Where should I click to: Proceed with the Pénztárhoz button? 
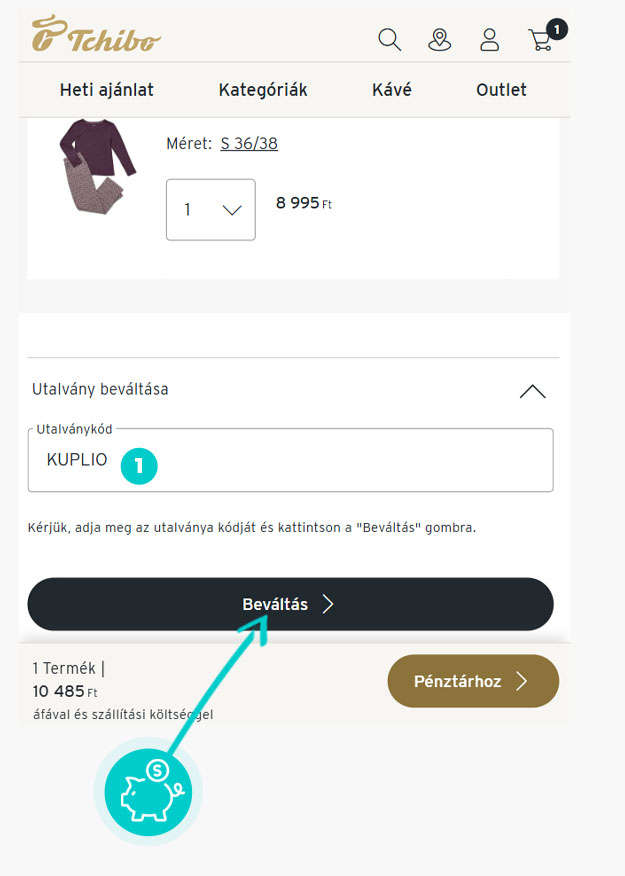pyautogui.click(x=473, y=681)
